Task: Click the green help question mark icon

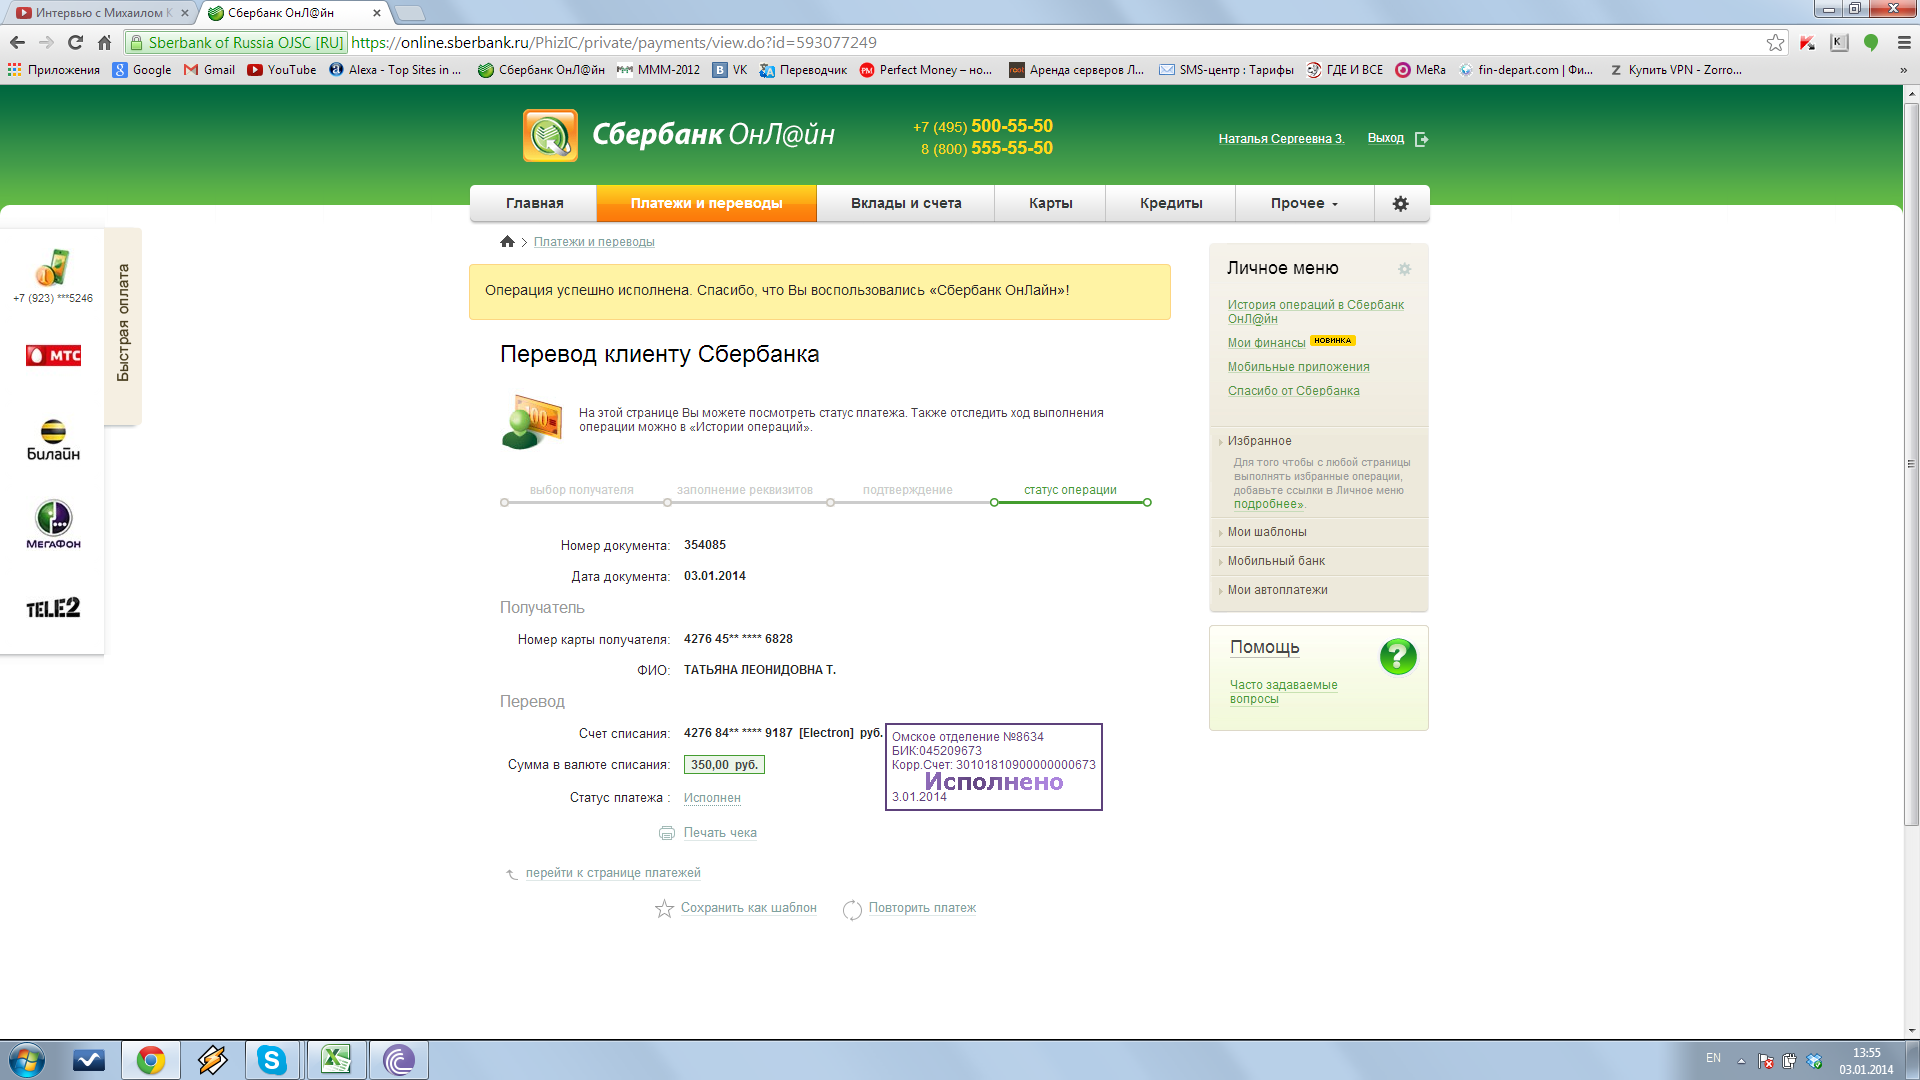Action: 1398,657
